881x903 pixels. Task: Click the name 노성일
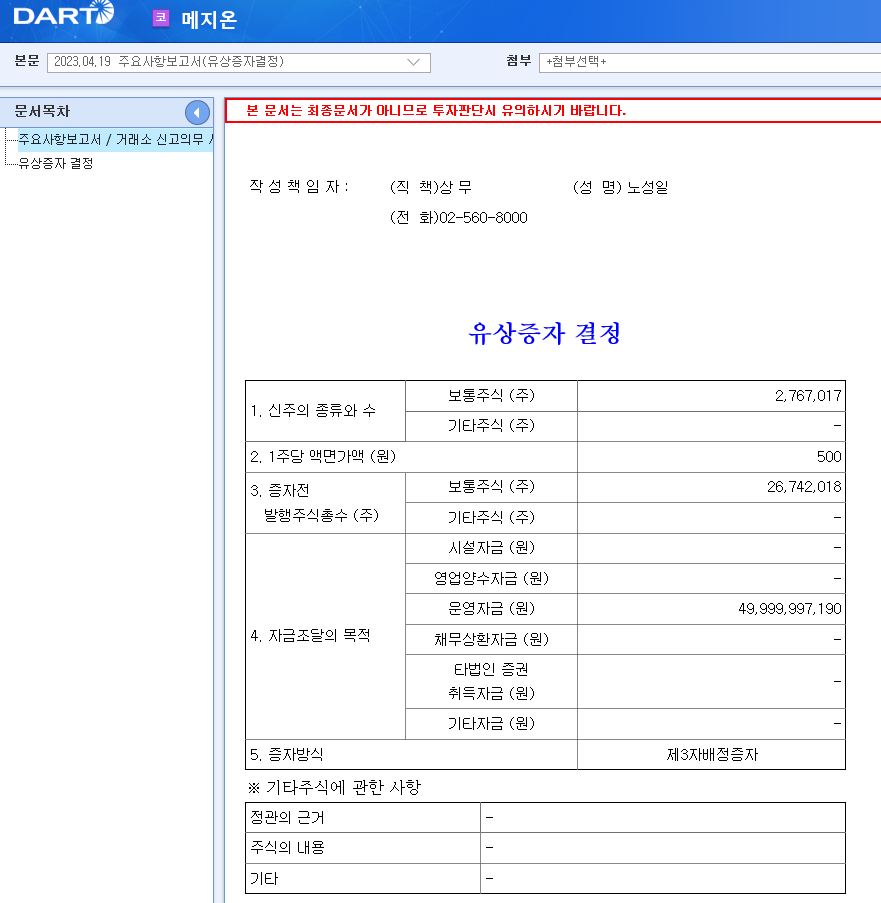click(x=647, y=187)
